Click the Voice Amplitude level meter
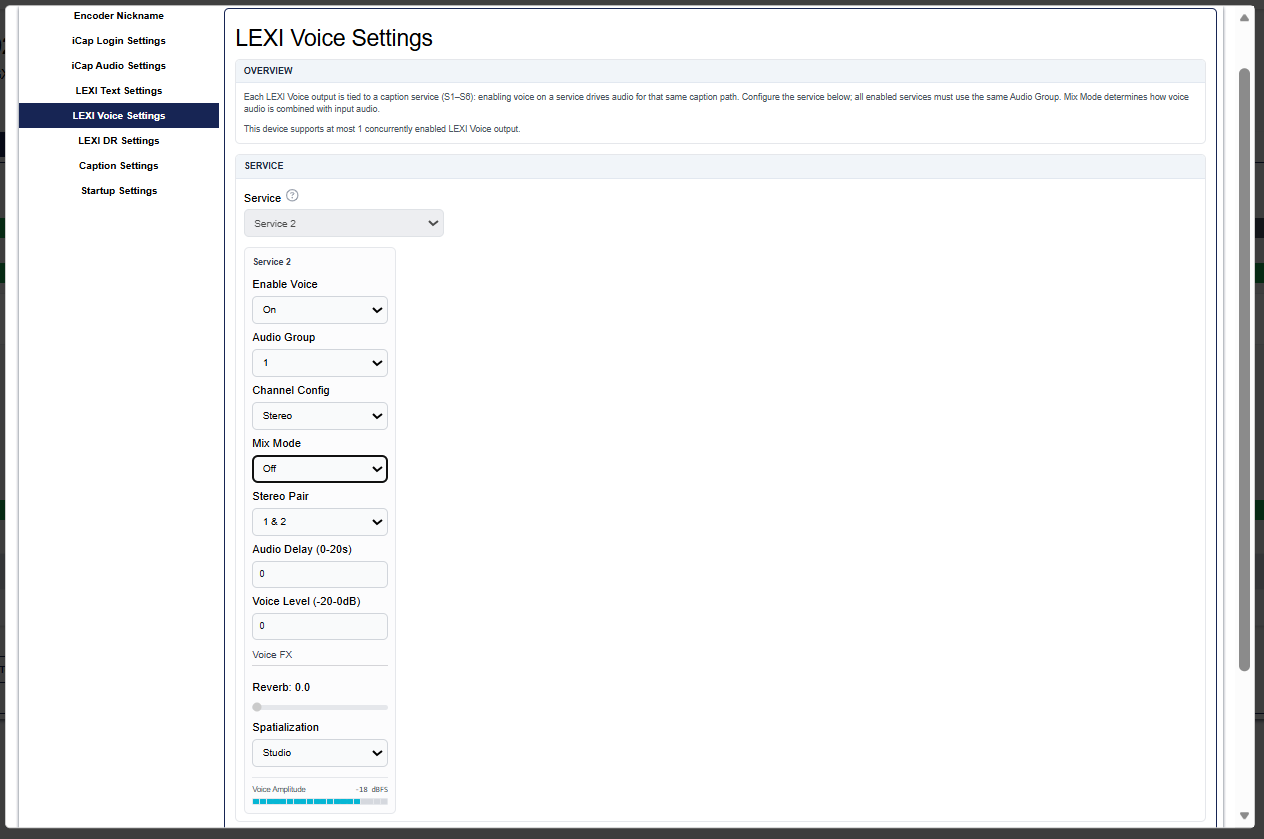Screen dimensions: 1264x839 320,802
